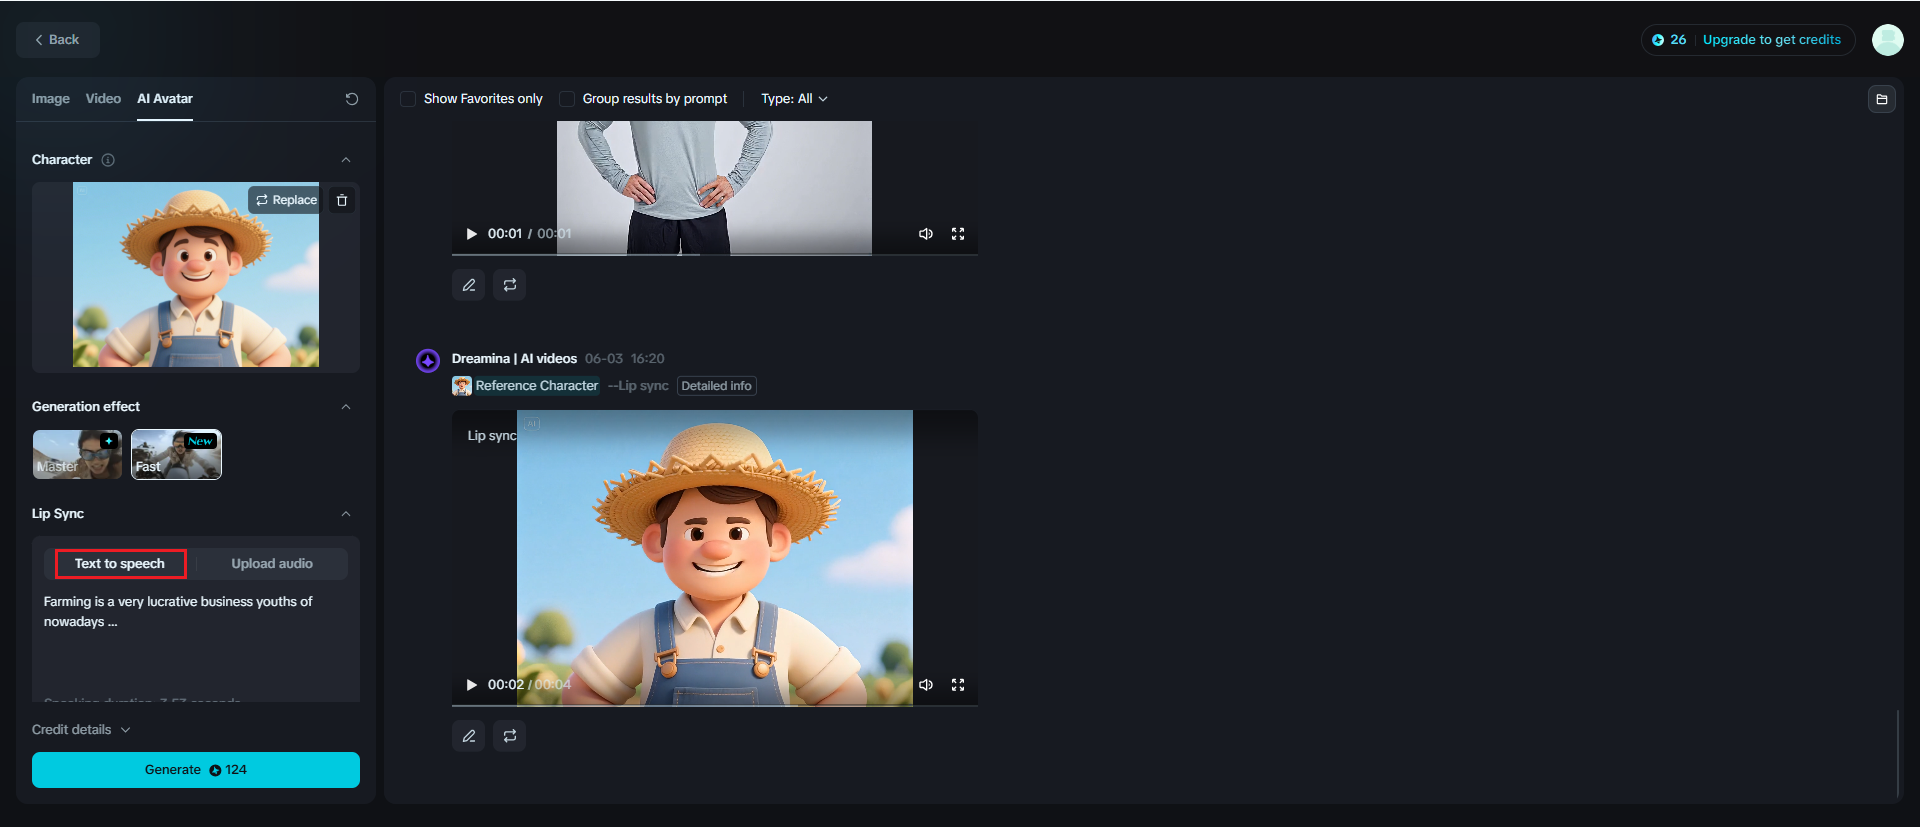The image size is (1920, 827).
Task: Click the edit pencil icon under the farmer video
Action: (469, 736)
